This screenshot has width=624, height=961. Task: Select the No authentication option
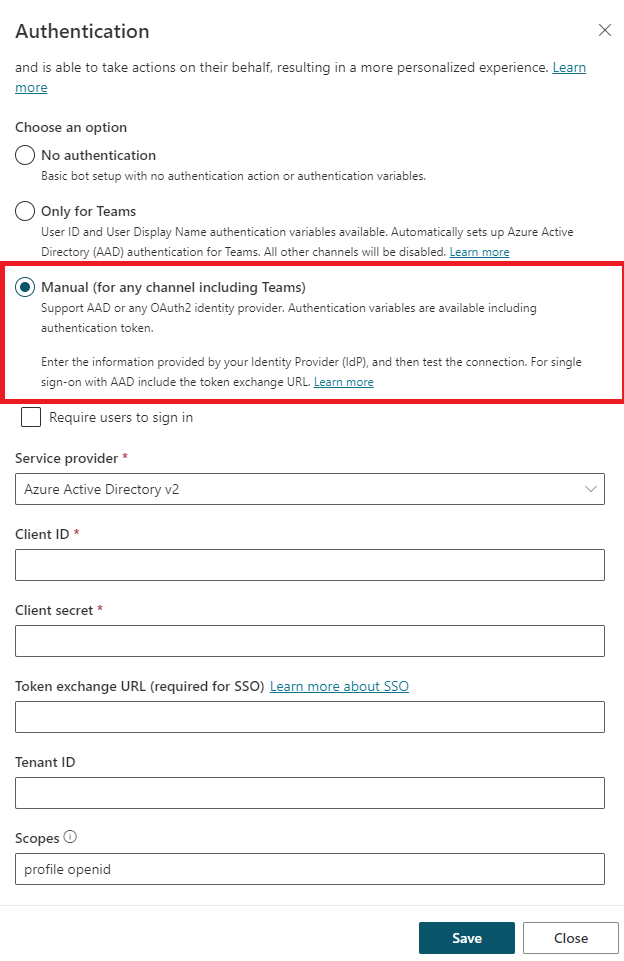[26, 156]
